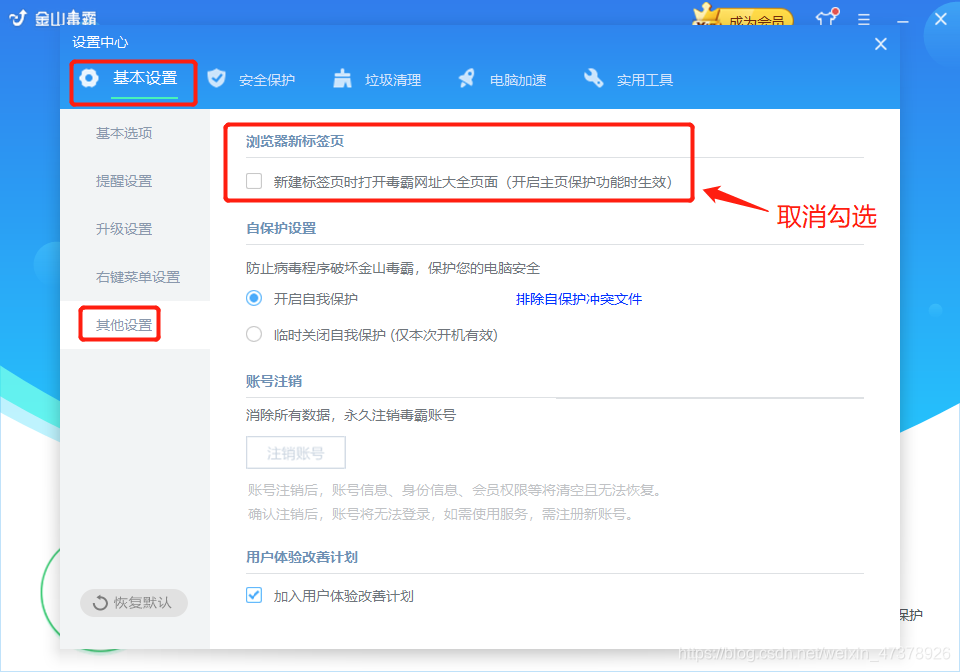This screenshot has height=672, width=960.
Task: Click the 成为会员 crown button
Action: pos(743,17)
